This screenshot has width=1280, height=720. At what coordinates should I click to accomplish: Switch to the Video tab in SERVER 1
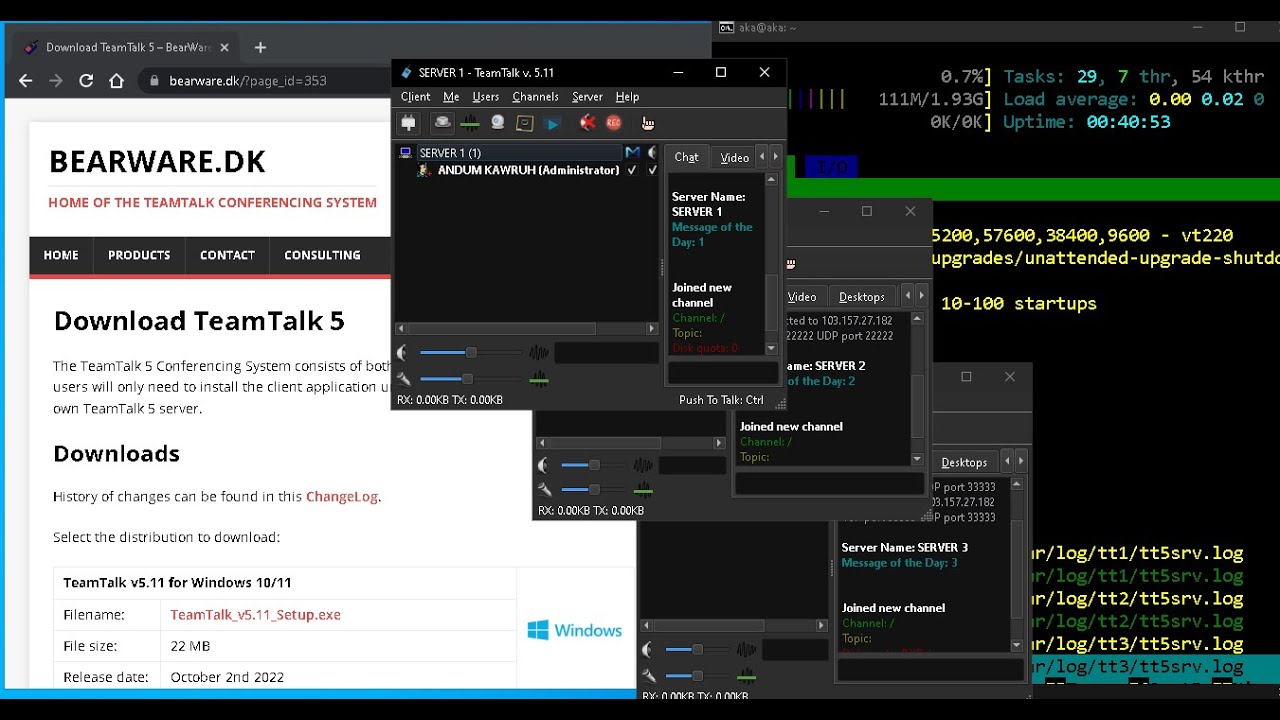point(735,158)
